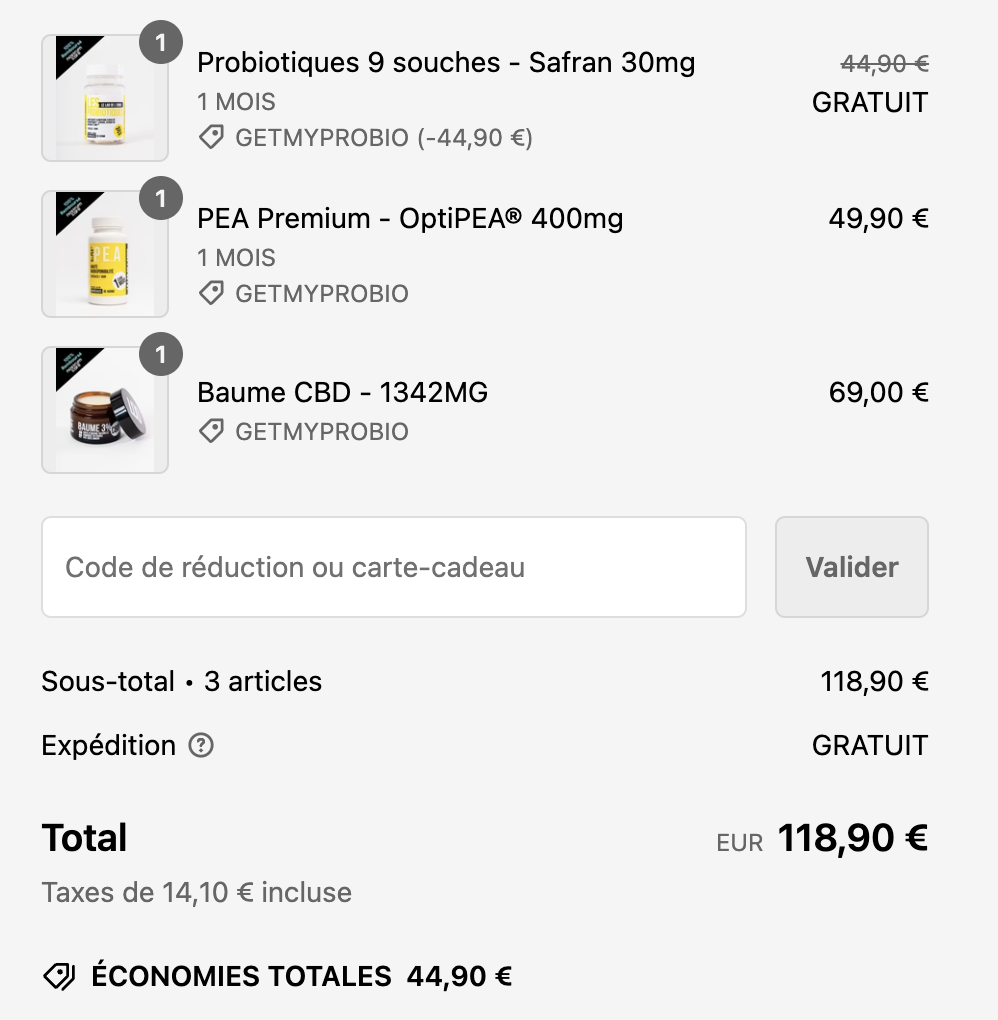Open the Baume CBD jar thumbnail
This screenshot has height=1020, width=998.
click(x=105, y=410)
